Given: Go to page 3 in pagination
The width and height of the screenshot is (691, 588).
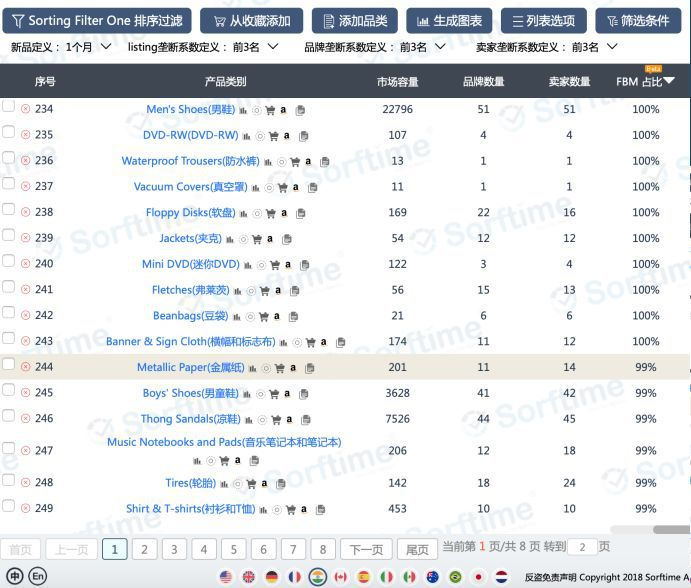Looking at the screenshot, I should point(174,549).
